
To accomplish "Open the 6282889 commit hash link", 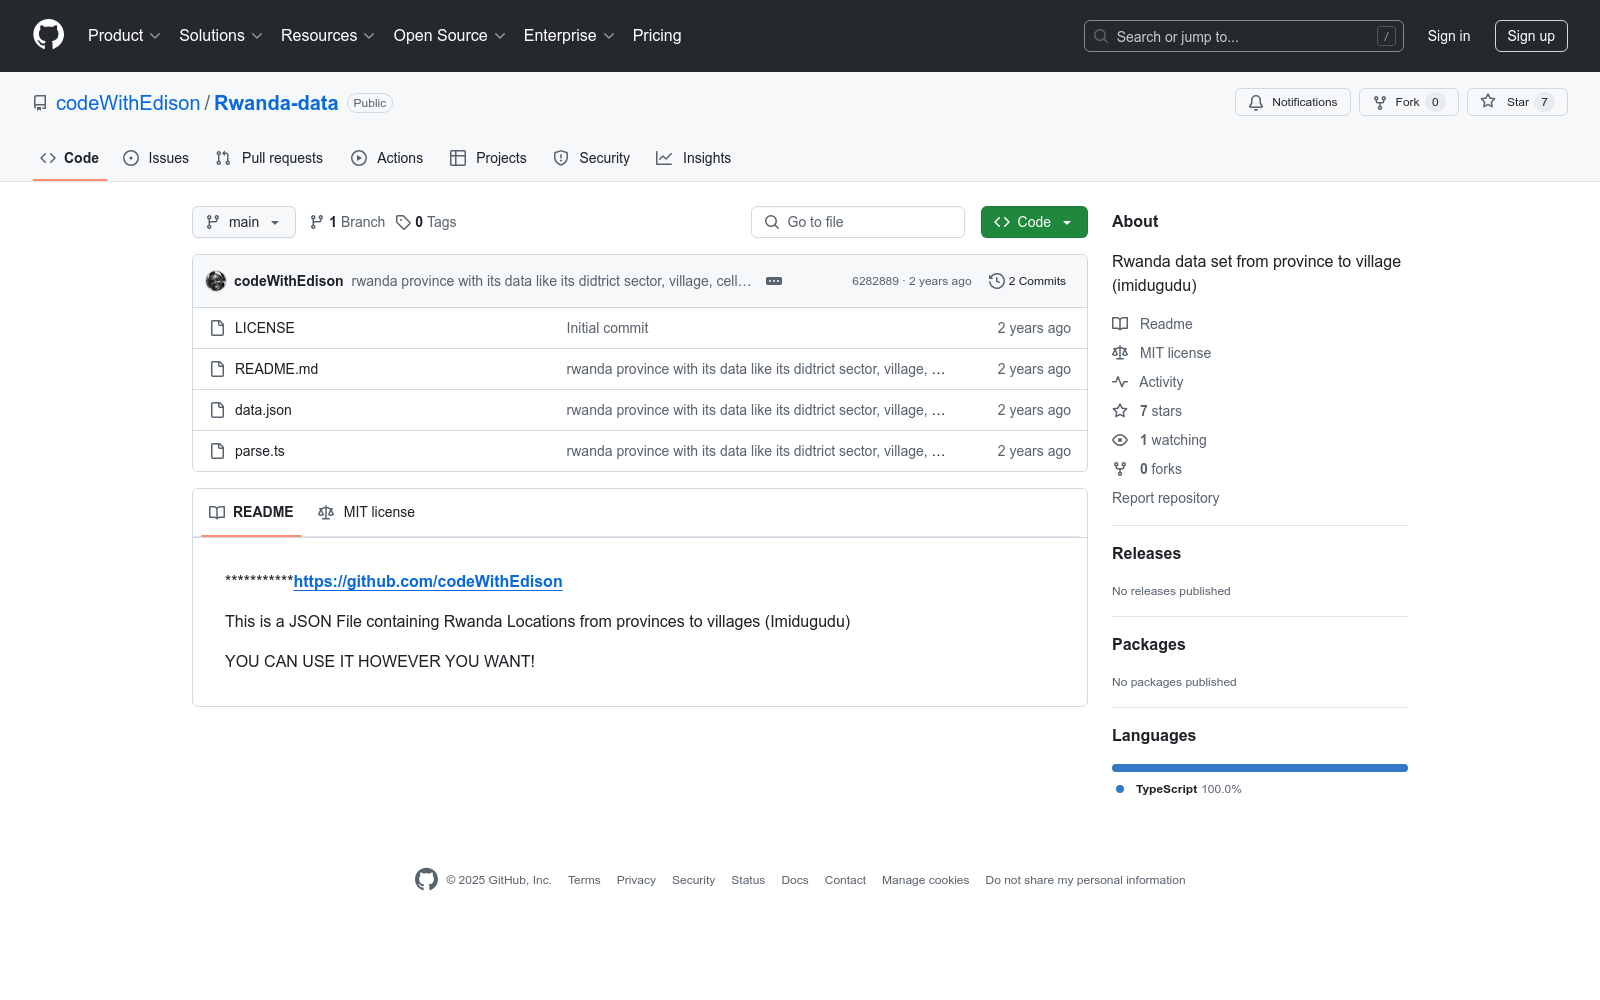I will point(875,281).
